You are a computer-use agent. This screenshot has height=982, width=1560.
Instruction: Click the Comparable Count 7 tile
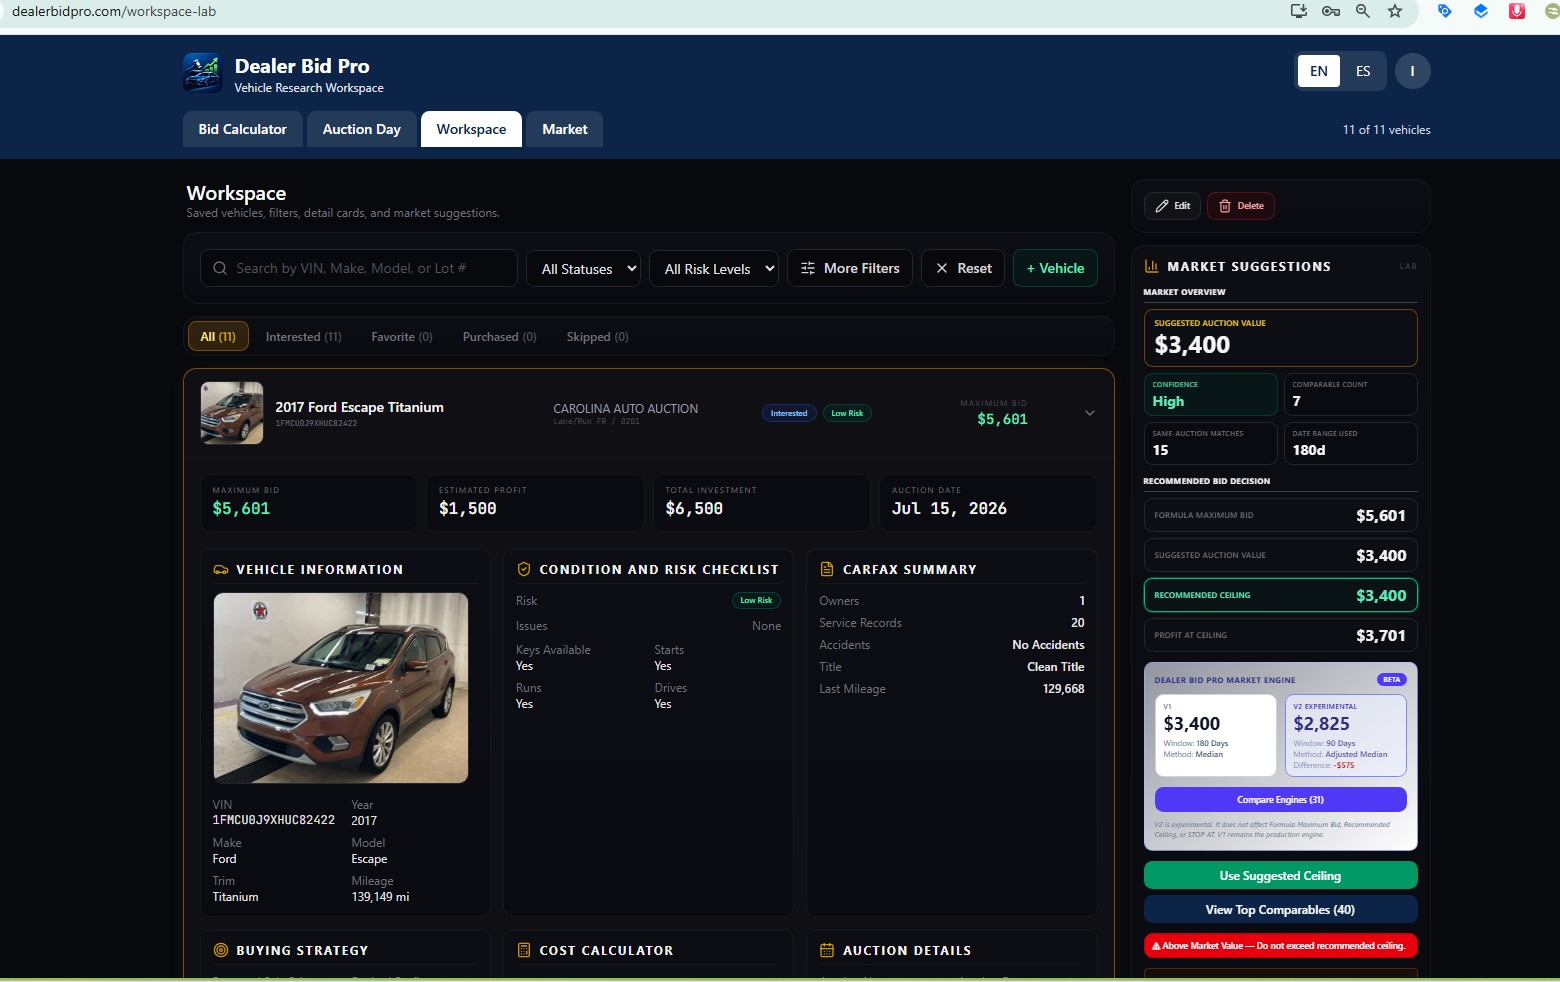click(x=1350, y=394)
